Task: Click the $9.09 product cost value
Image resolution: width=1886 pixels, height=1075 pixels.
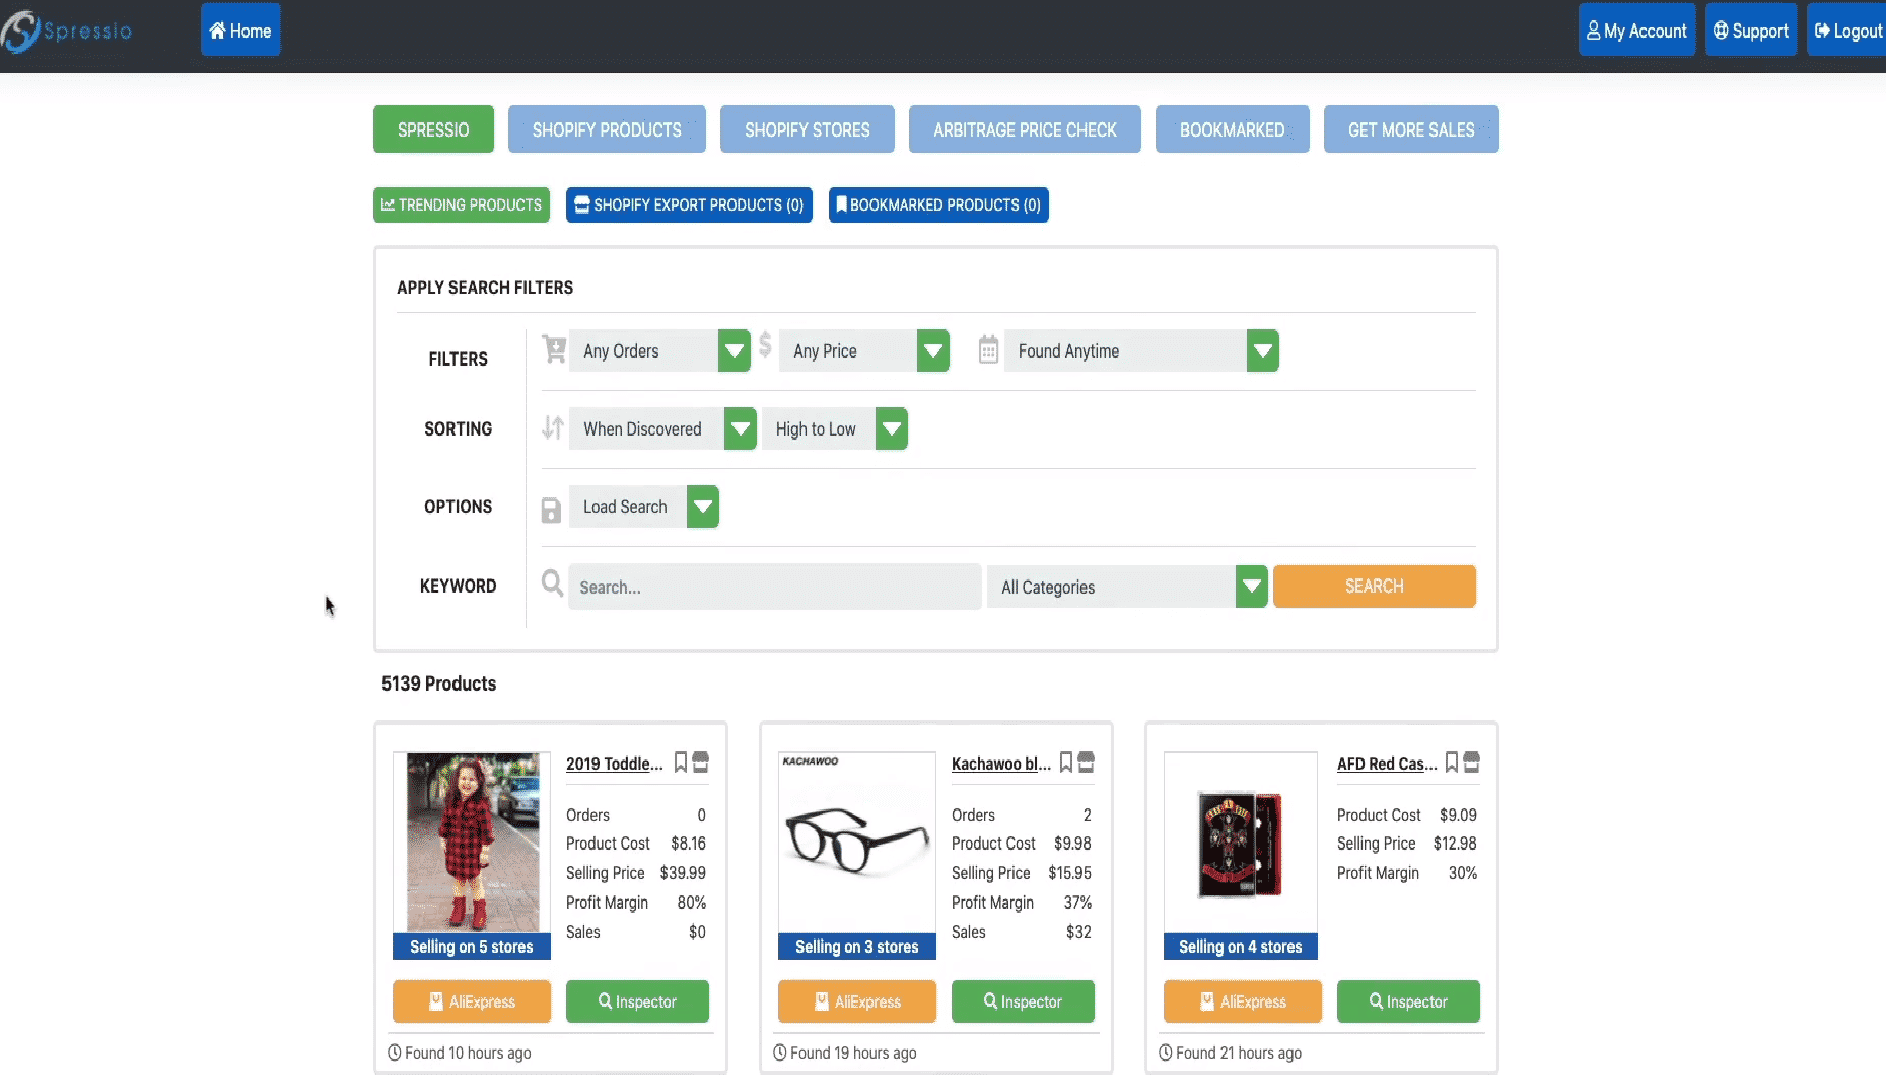Action: 1458,815
